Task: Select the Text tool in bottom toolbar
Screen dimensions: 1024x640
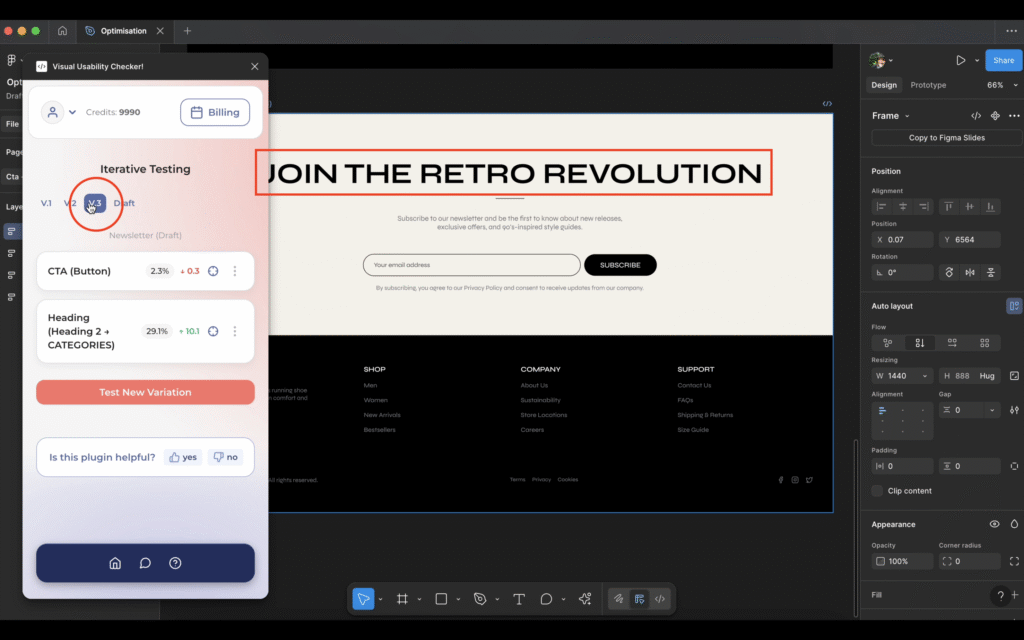Action: pos(519,599)
